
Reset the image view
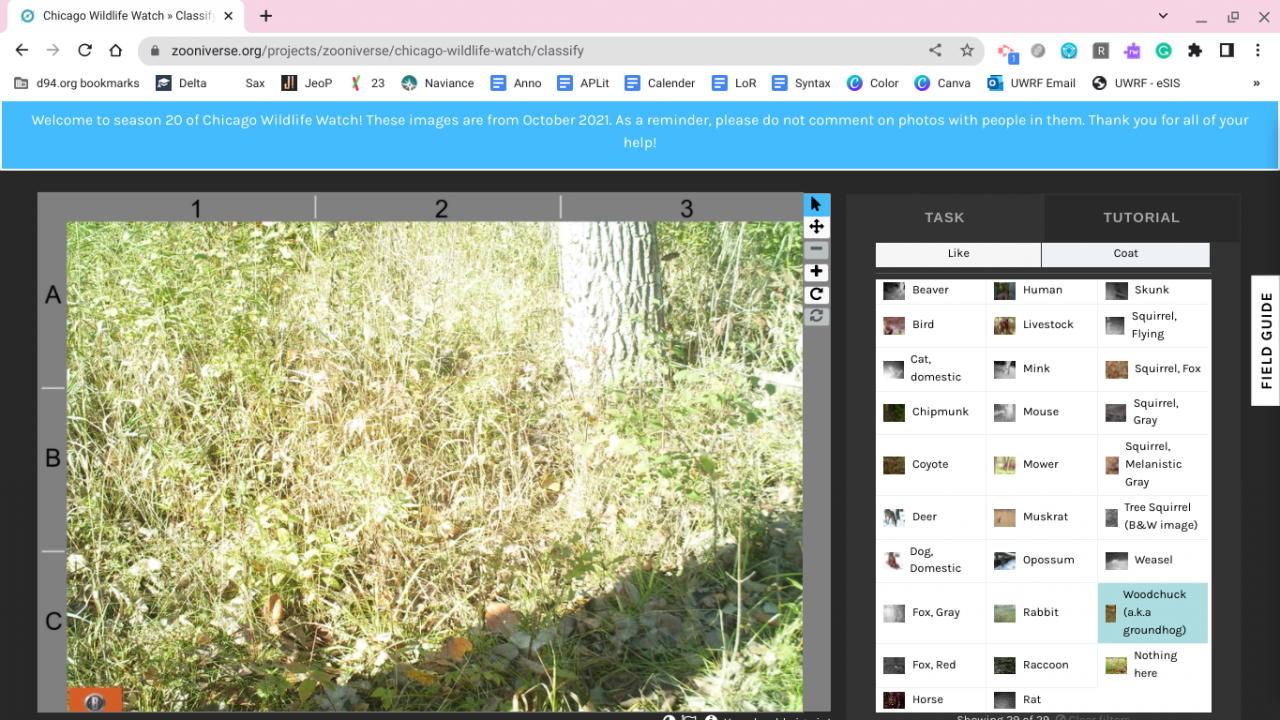816,316
